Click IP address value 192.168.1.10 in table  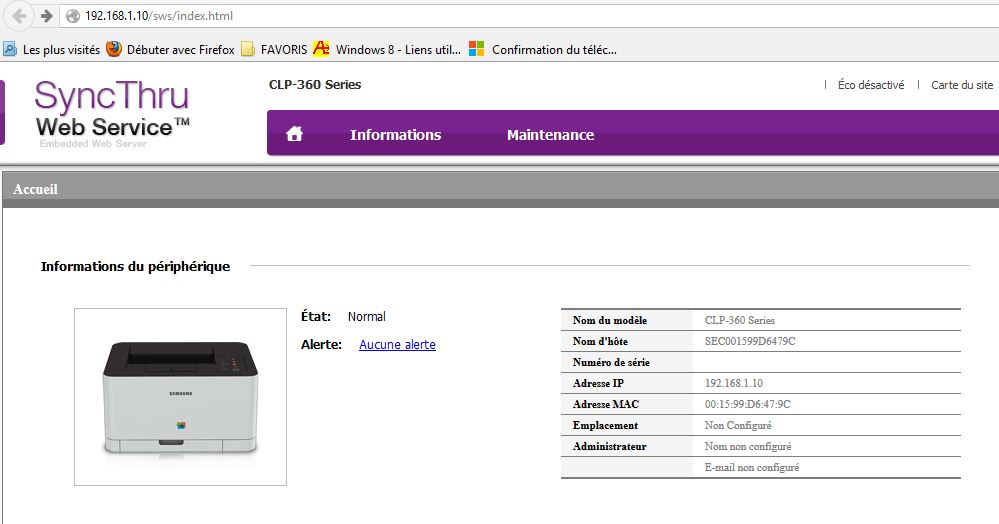(733, 383)
